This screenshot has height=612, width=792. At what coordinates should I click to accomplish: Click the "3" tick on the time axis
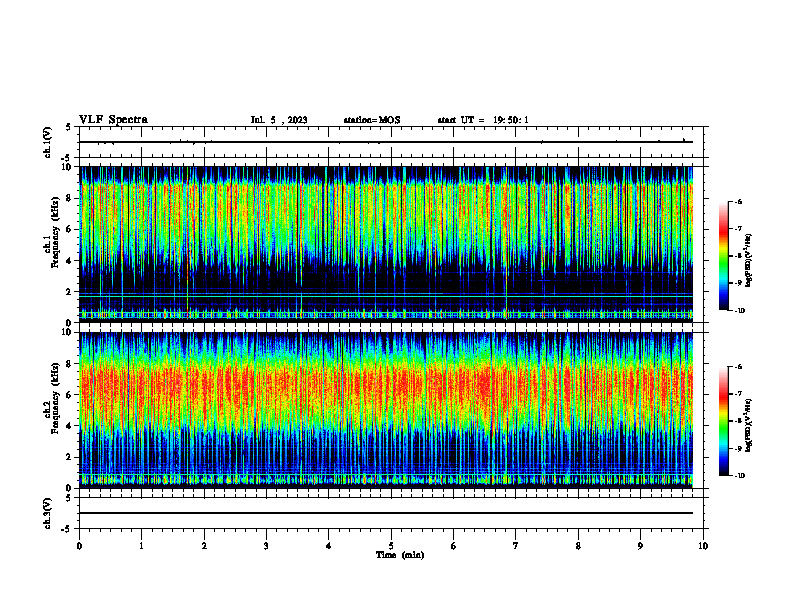(x=266, y=546)
